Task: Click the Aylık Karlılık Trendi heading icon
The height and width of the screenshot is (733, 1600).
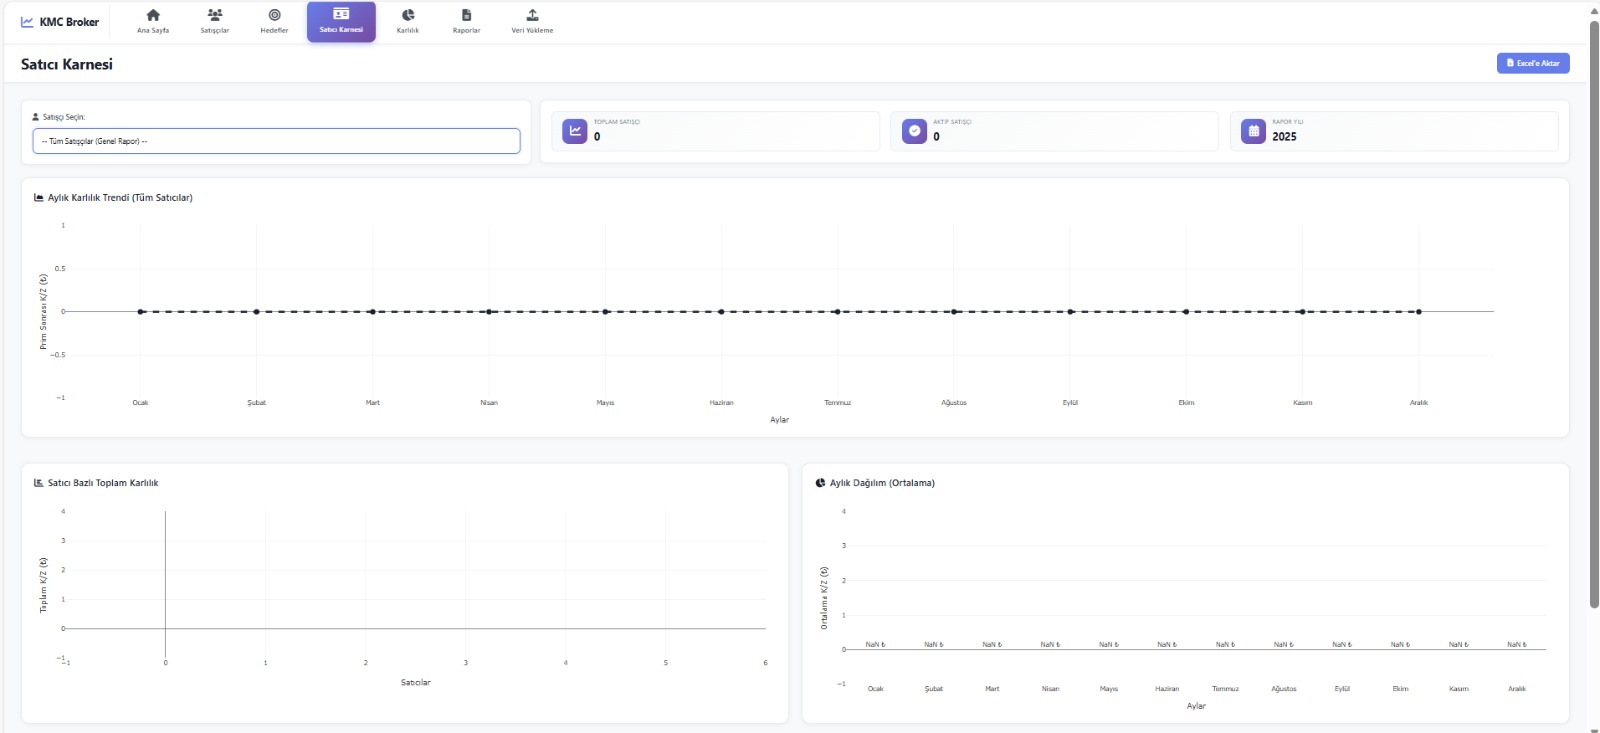Action: [39, 198]
